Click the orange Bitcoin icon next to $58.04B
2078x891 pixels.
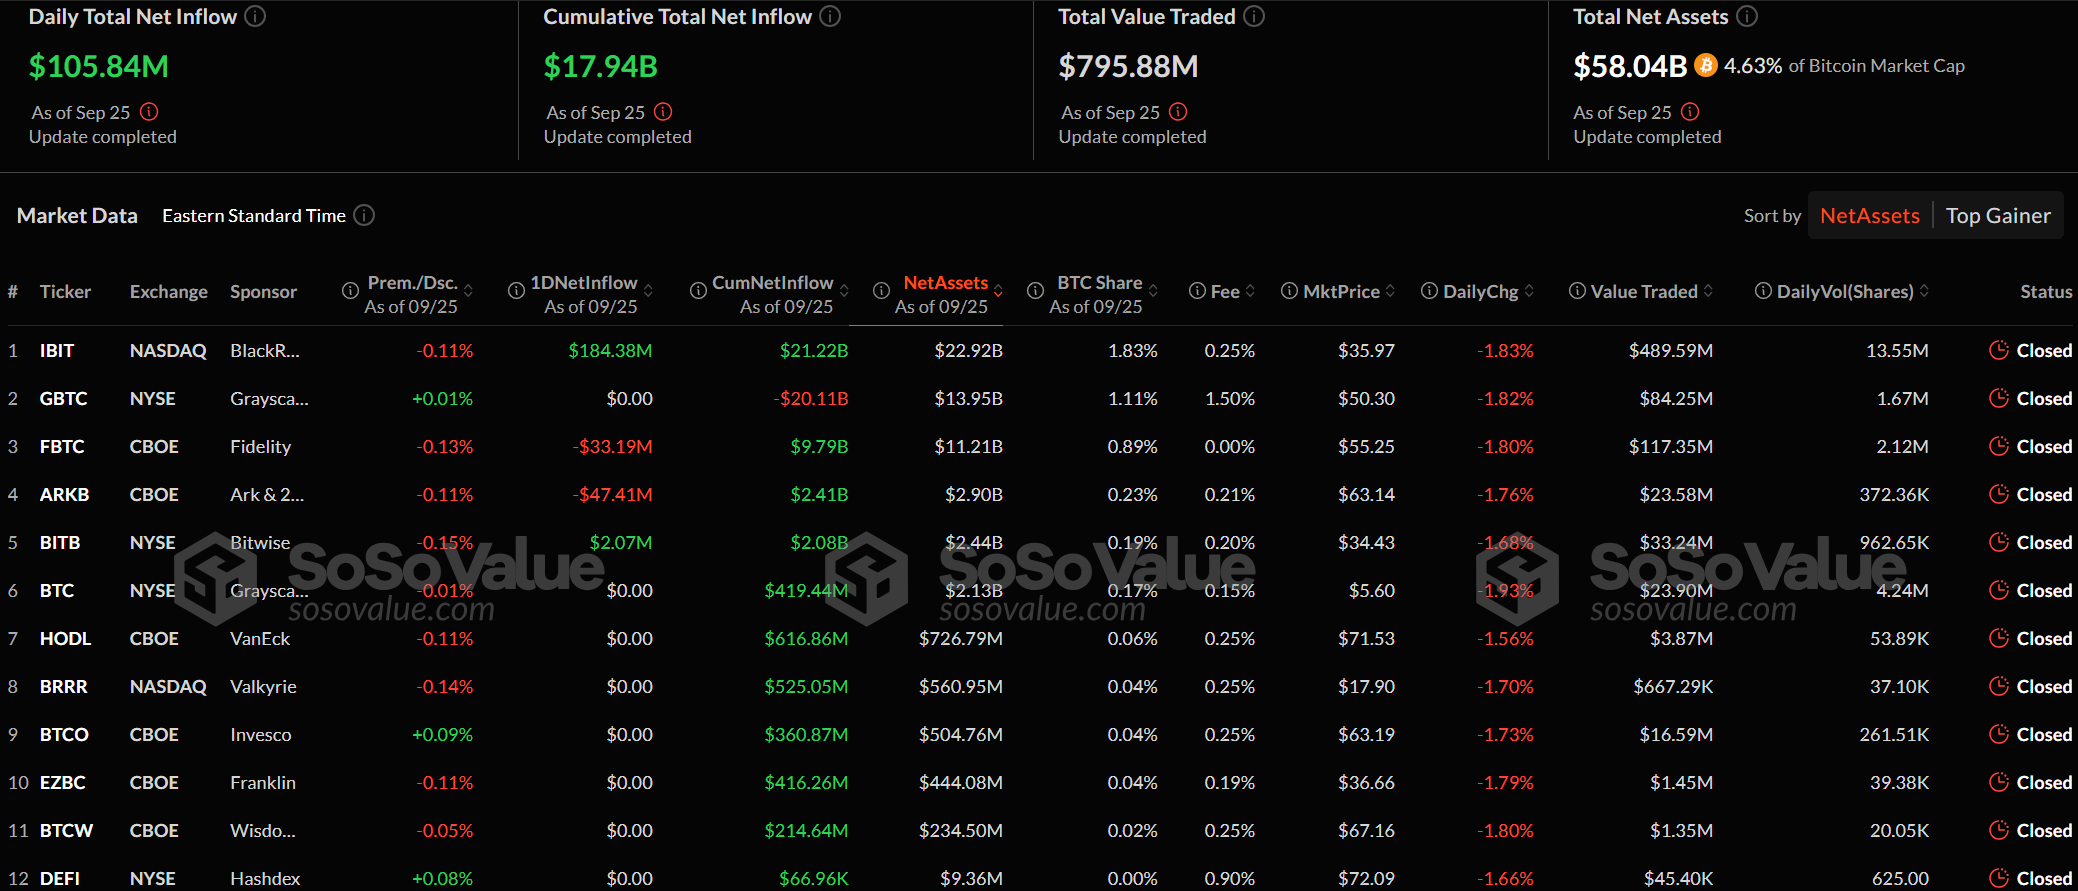(1706, 65)
